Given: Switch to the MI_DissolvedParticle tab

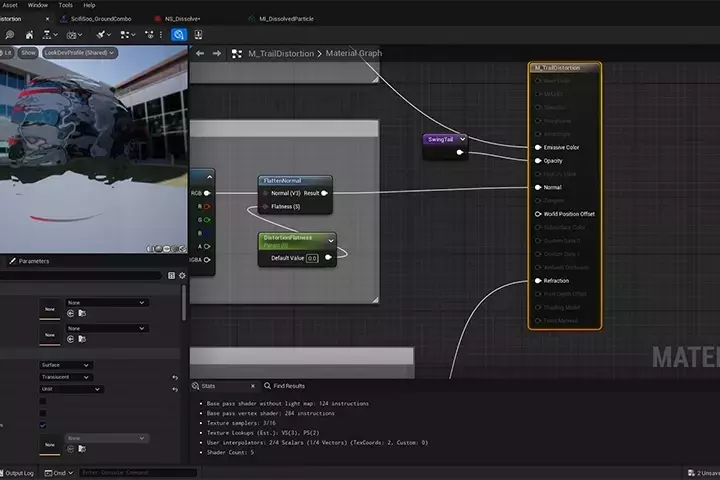Looking at the screenshot, I should click(286, 19).
